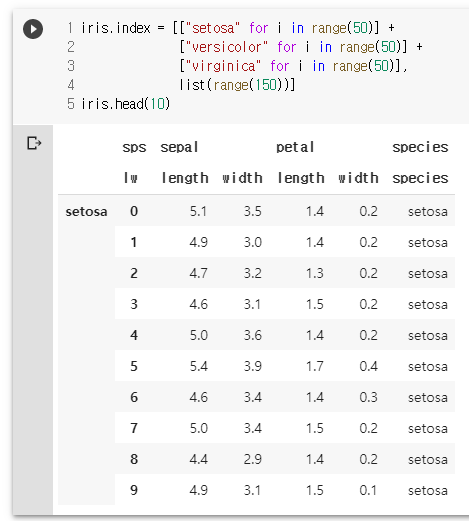Click row index 0 in table
The image size is (469, 521).
pos(134,211)
